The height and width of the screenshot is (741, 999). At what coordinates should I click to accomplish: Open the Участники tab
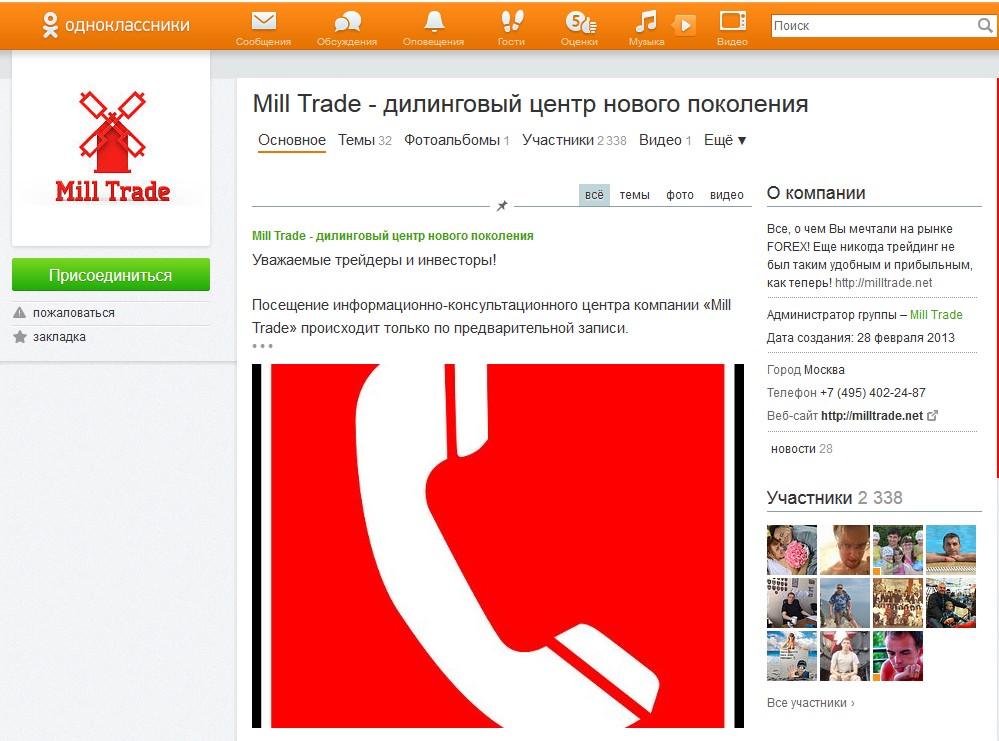click(574, 140)
